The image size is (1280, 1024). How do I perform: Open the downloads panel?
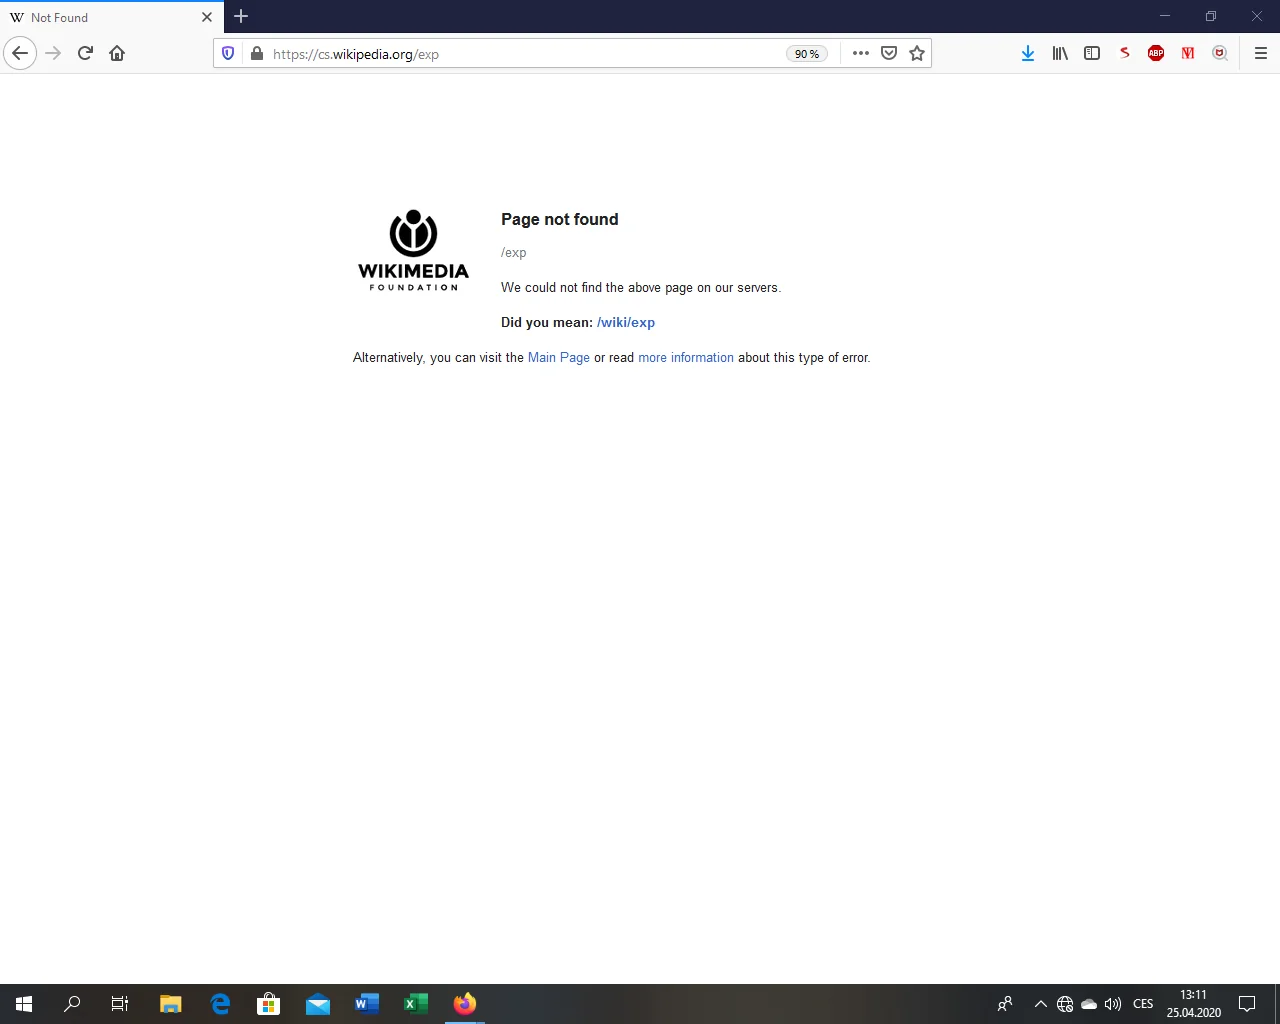1028,53
